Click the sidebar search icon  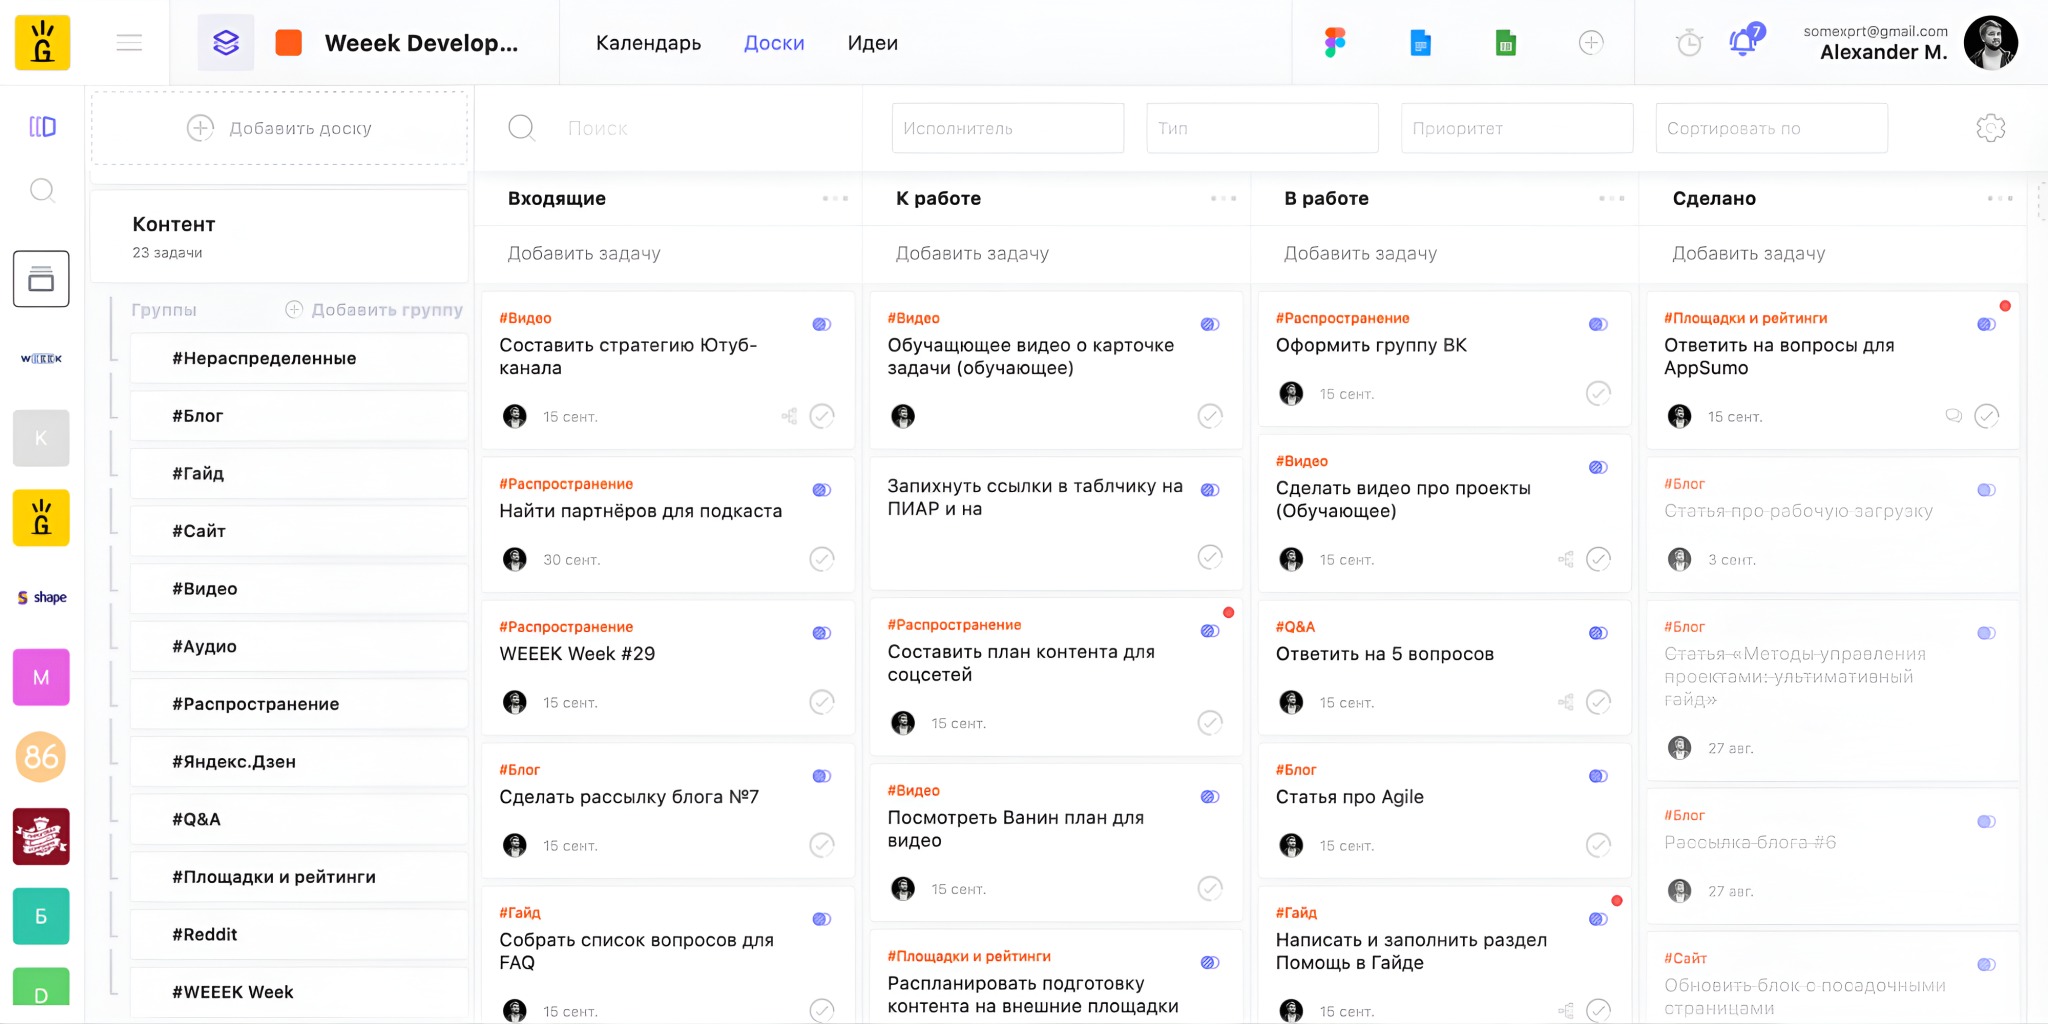click(42, 190)
